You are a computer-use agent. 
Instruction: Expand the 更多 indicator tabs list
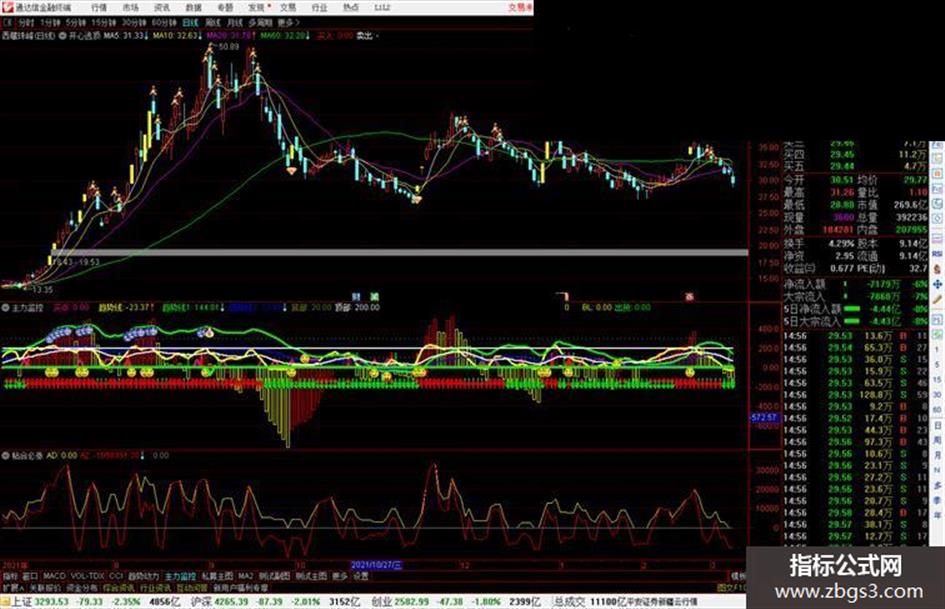(x=340, y=576)
